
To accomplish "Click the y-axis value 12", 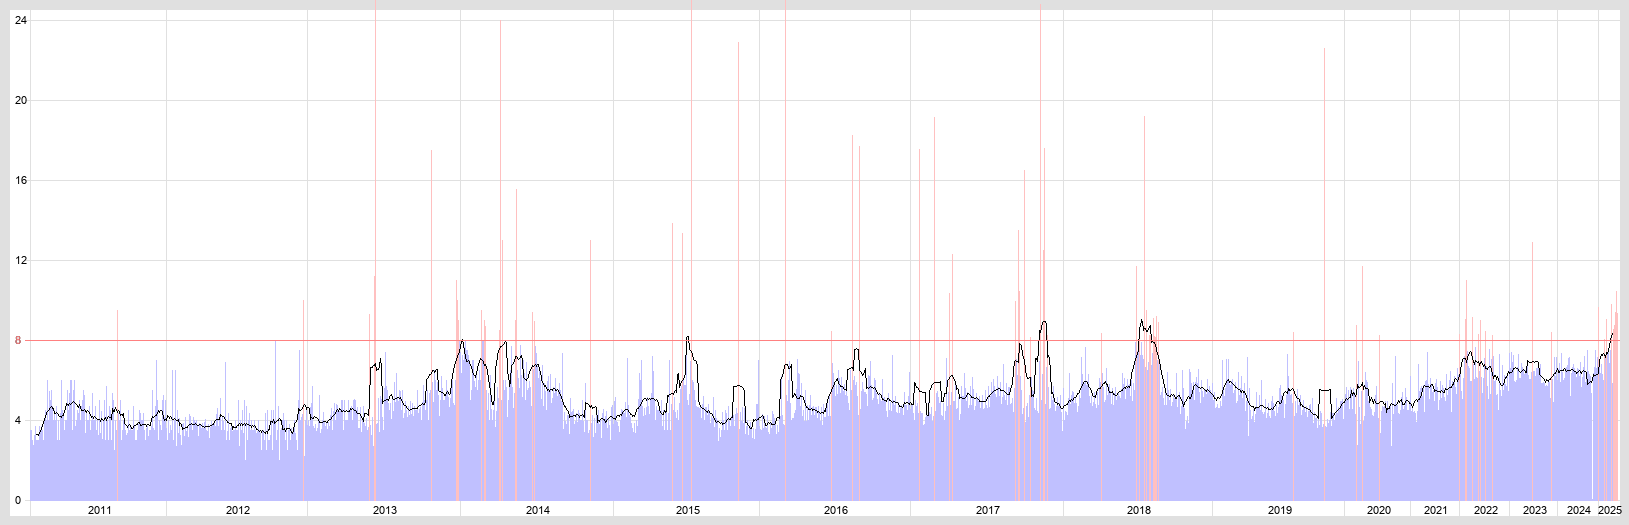I will click(21, 260).
